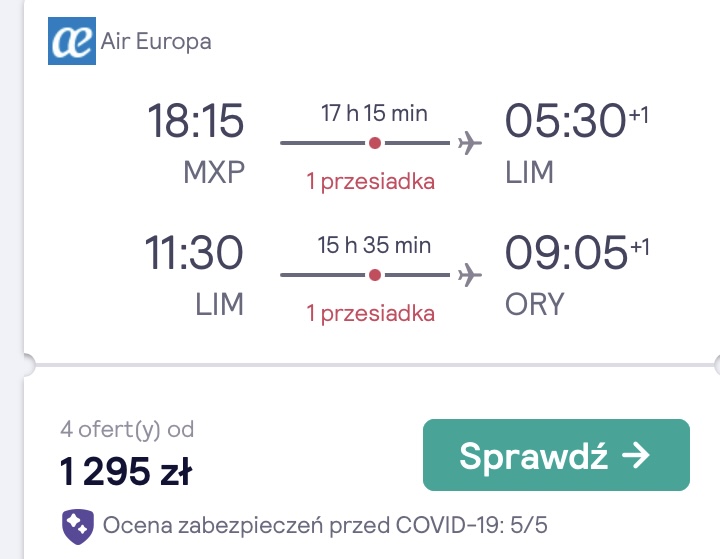Select the 18:15 departure time
This screenshot has width=720, height=559.
[195, 121]
